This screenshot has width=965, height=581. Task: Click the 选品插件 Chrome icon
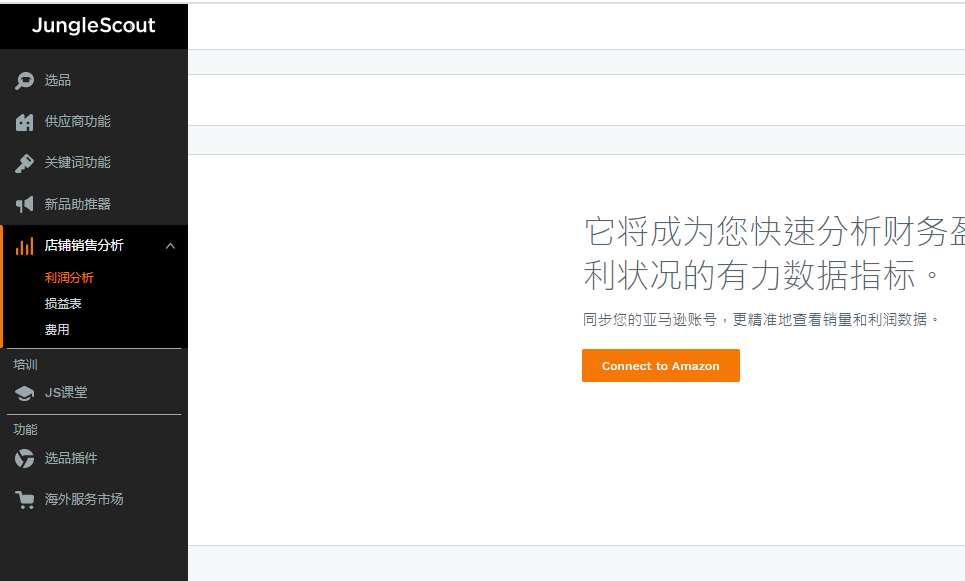[x=25, y=459]
